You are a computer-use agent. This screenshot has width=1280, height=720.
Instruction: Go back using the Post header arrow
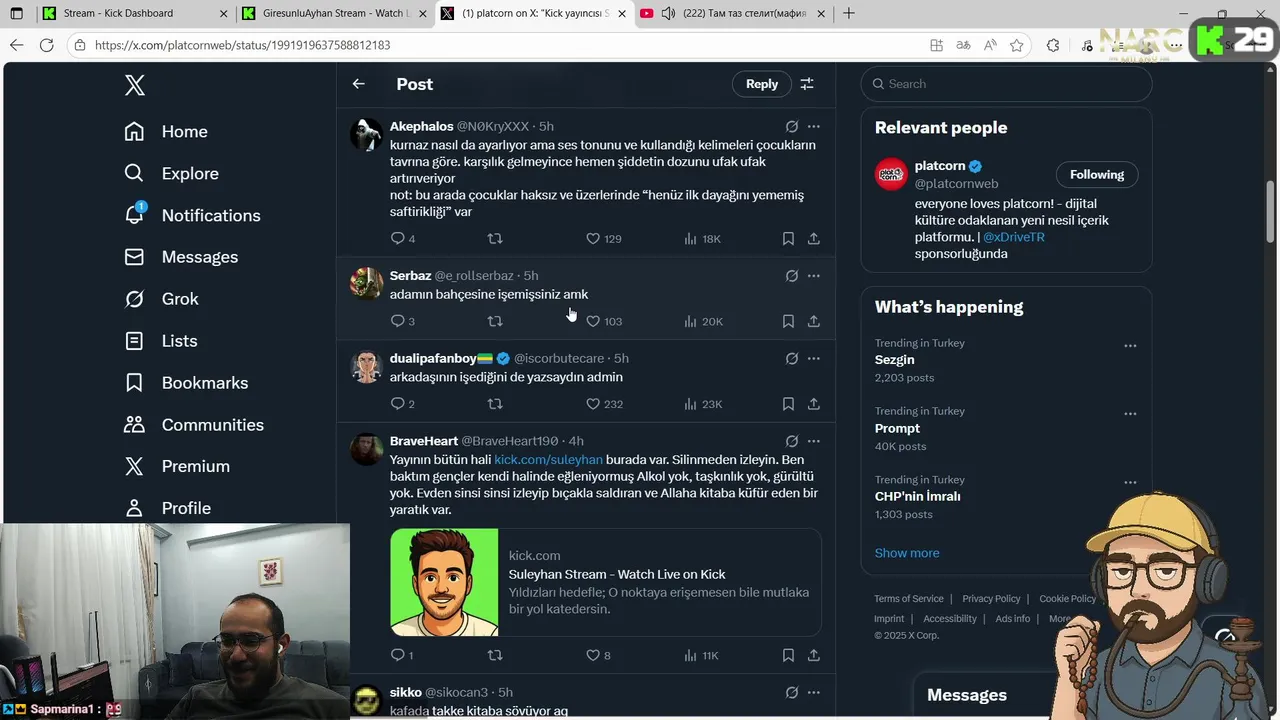point(358,84)
